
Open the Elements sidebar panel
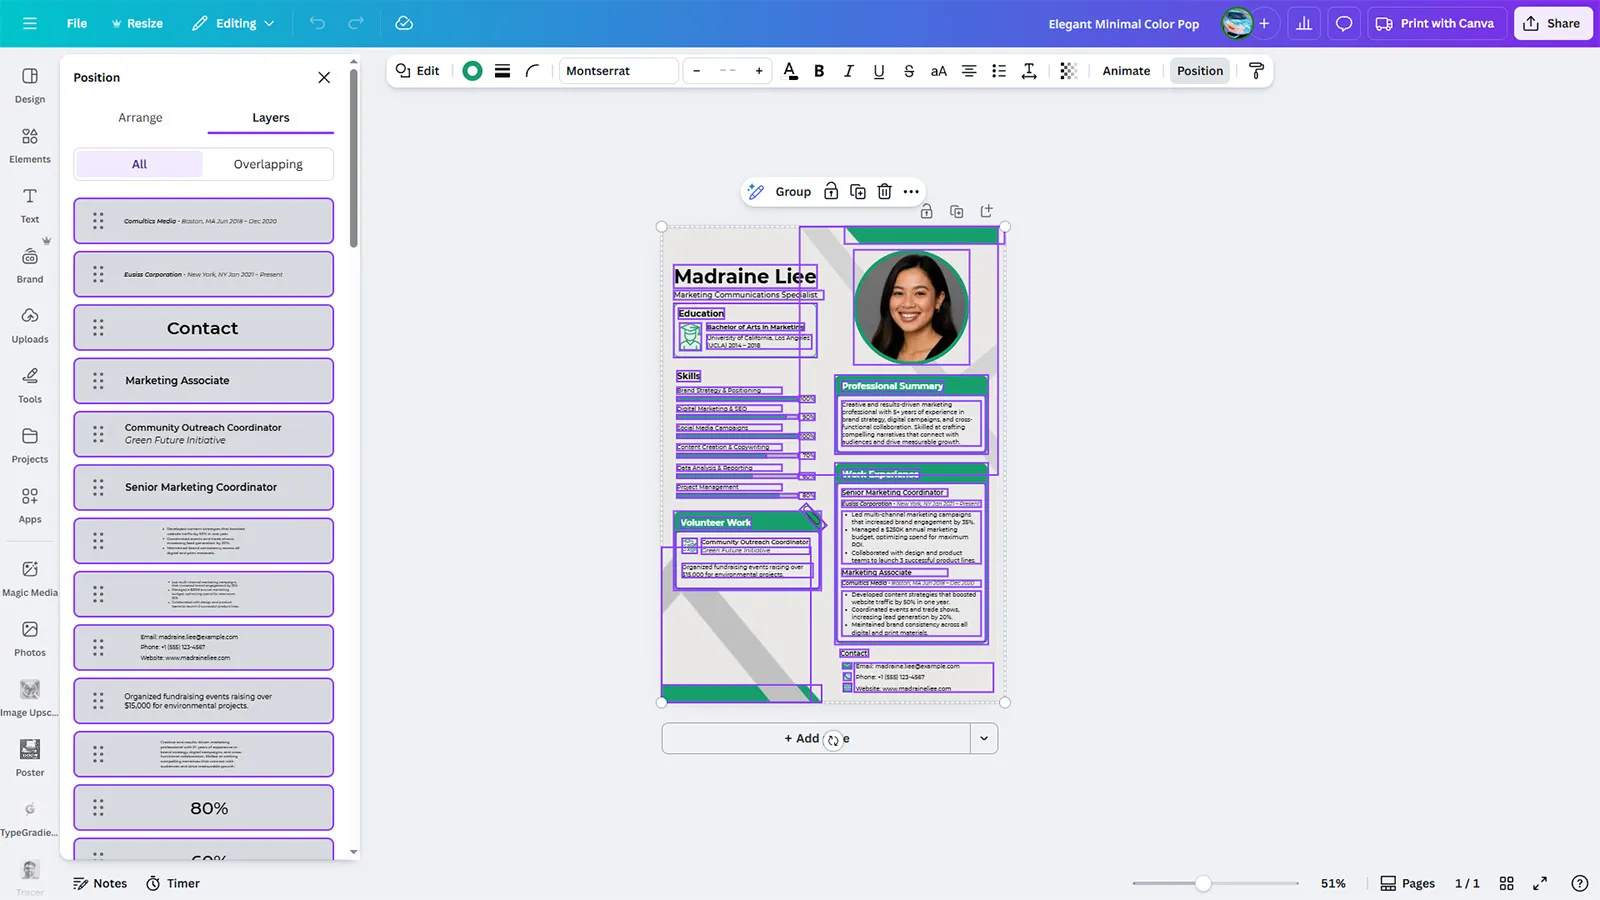click(30, 145)
